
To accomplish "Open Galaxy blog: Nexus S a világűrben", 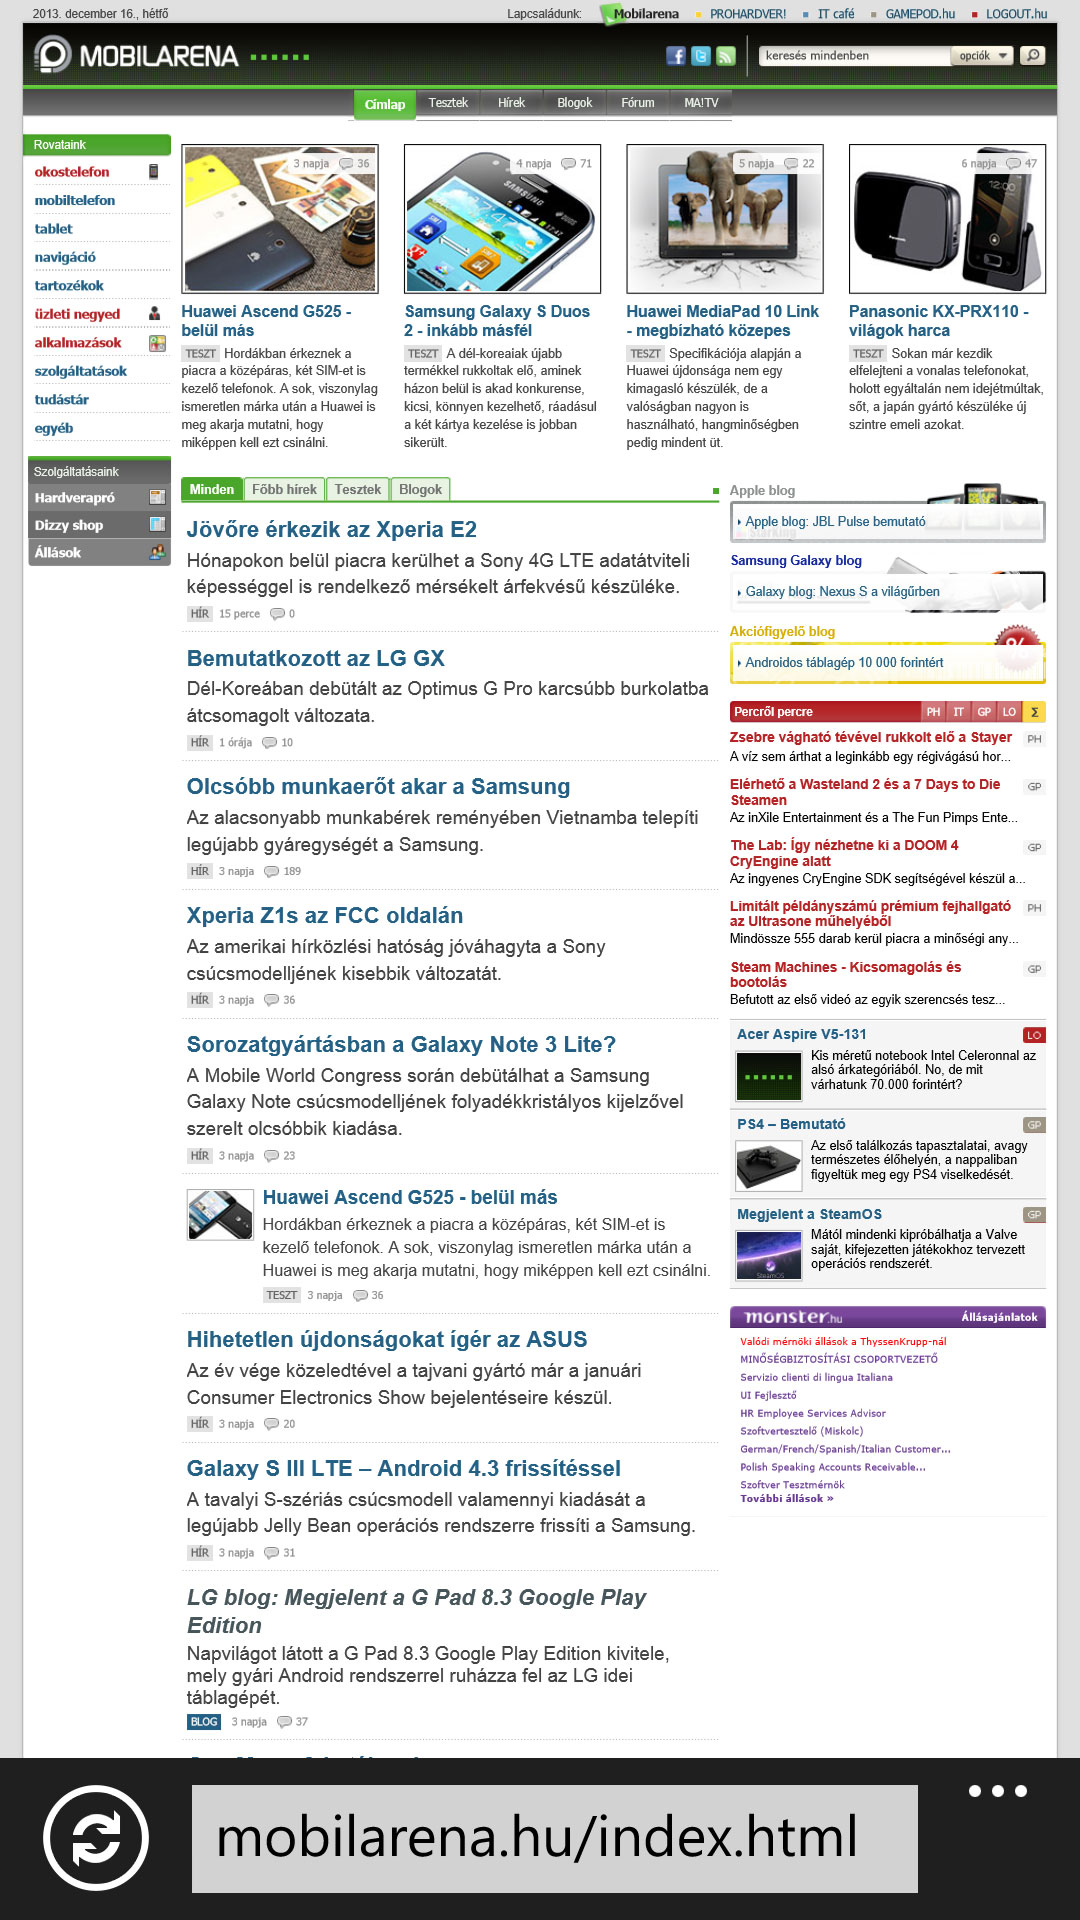I will click(x=842, y=592).
